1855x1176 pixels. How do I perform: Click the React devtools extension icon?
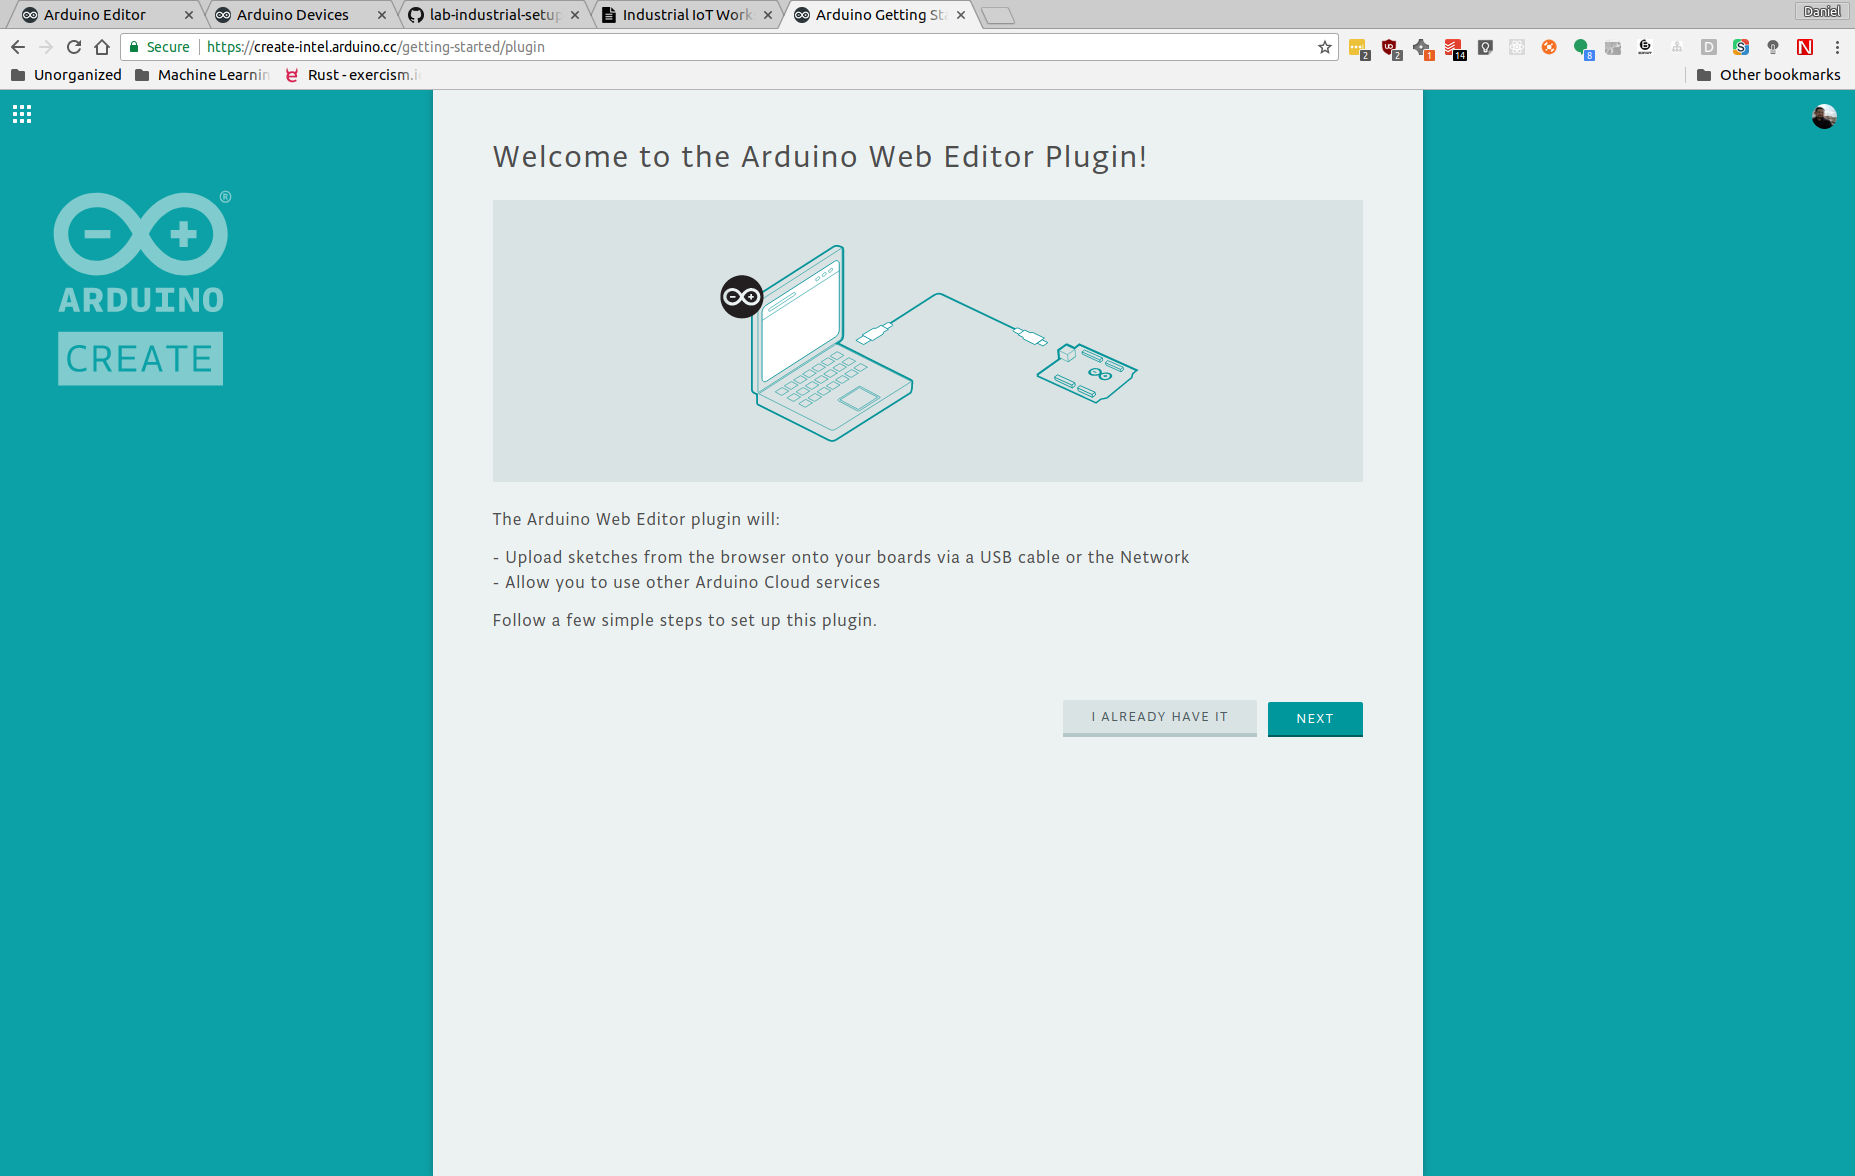[1517, 47]
